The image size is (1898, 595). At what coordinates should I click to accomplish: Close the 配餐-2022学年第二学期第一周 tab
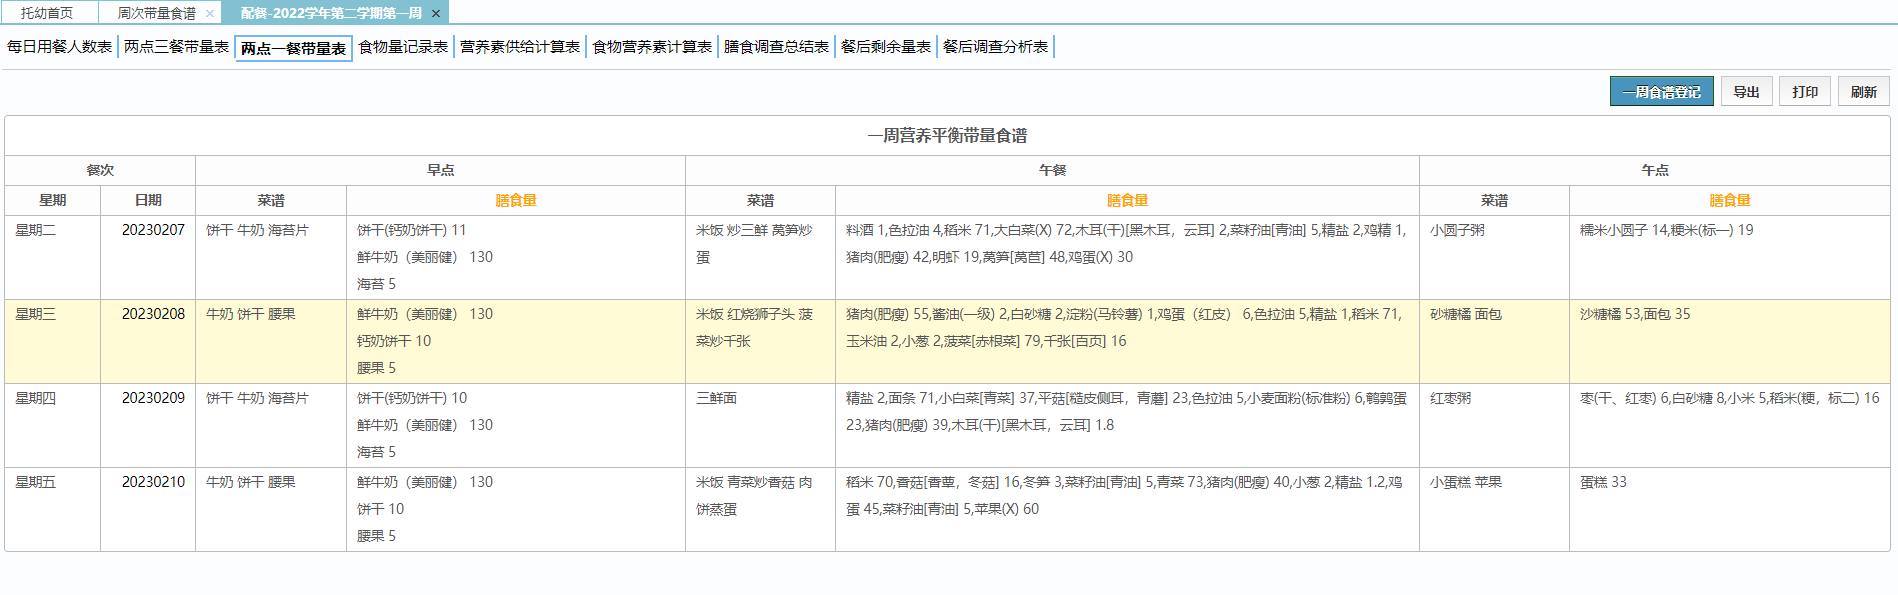435,13
